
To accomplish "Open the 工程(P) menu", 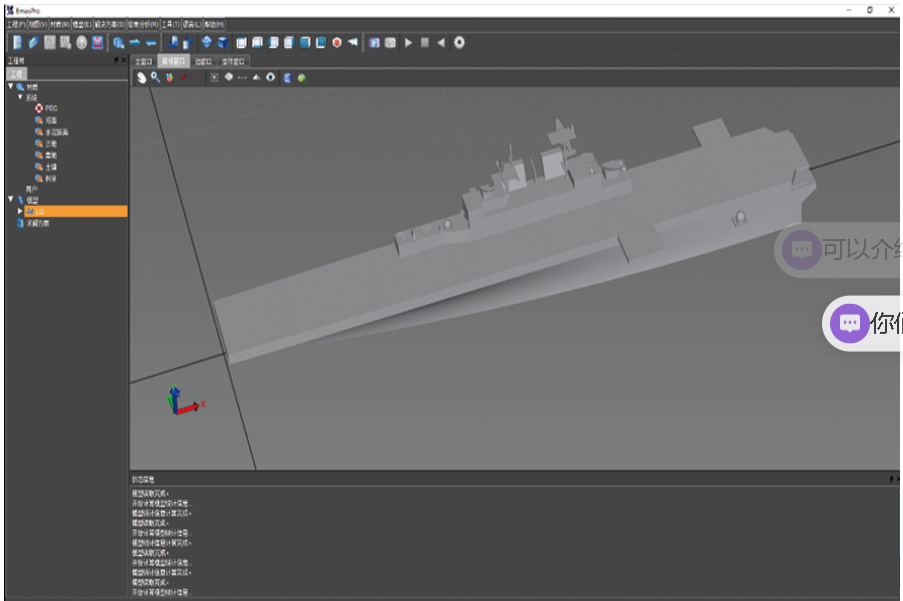I will [x=16, y=24].
